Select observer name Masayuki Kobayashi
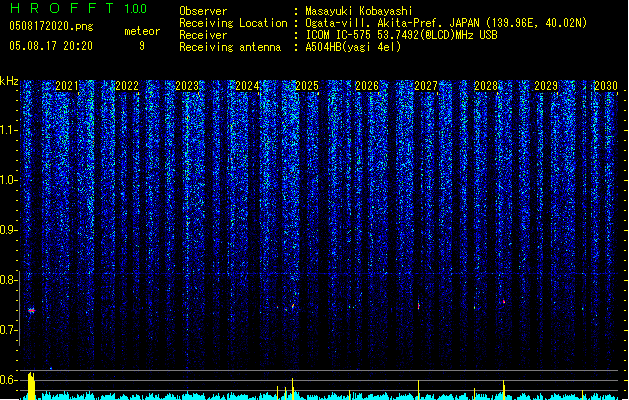 pos(359,11)
